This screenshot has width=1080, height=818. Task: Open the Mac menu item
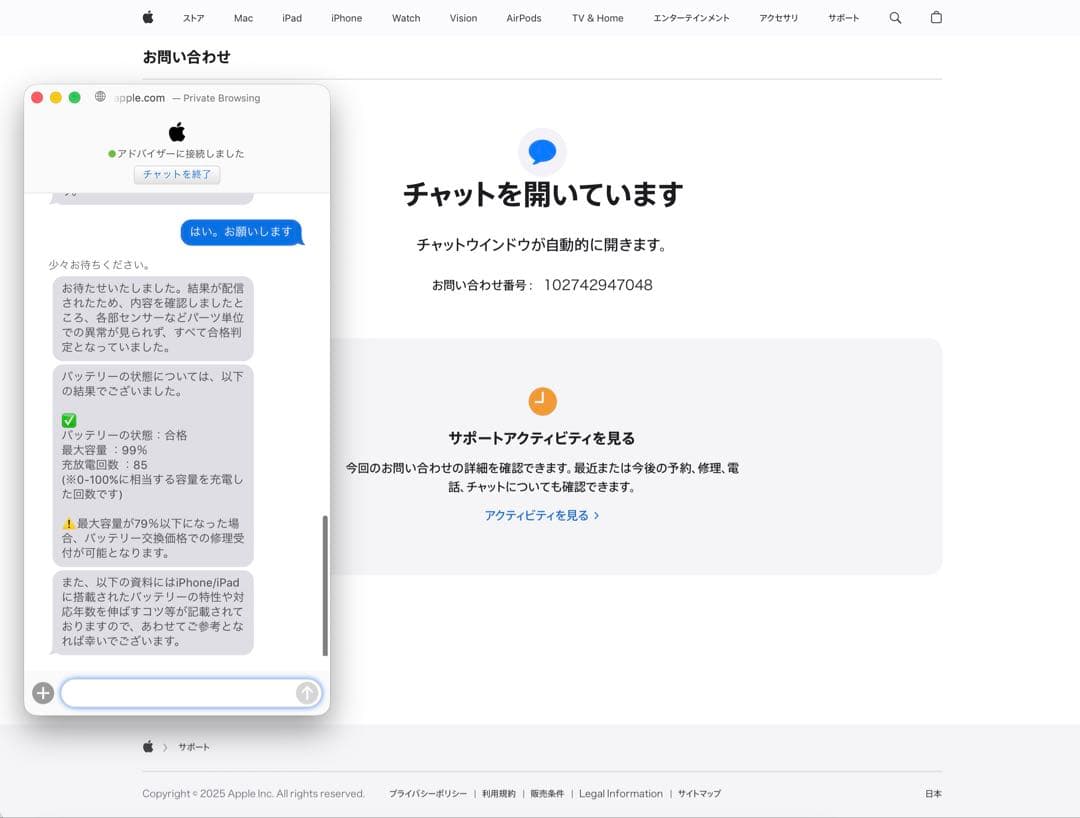click(243, 17)
